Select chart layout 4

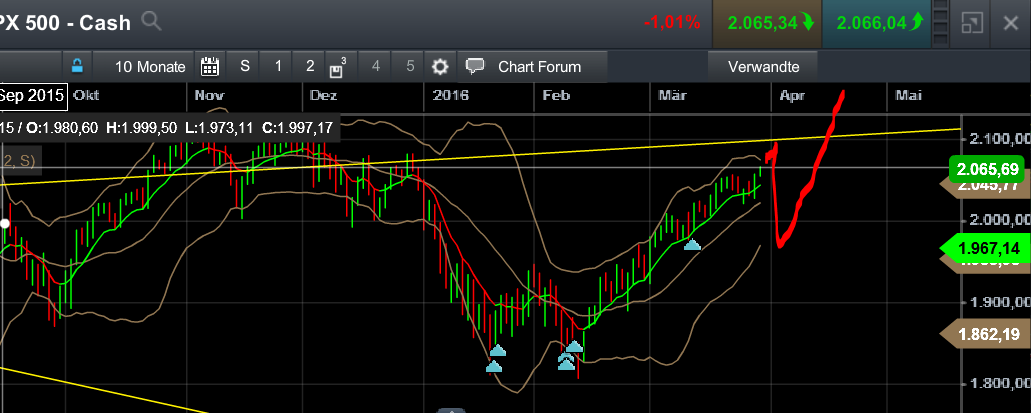pyautogui.click(x=375, y=66)
